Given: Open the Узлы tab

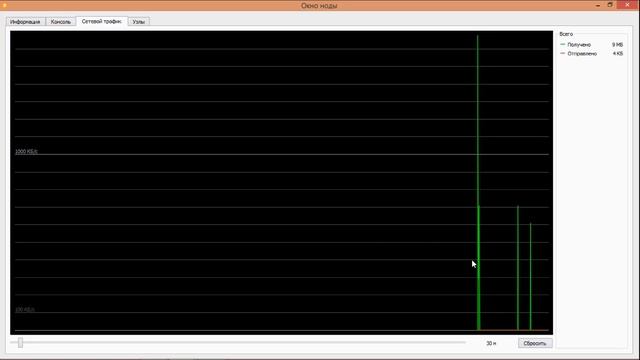Looking at the screenshot, I should 139,22.
